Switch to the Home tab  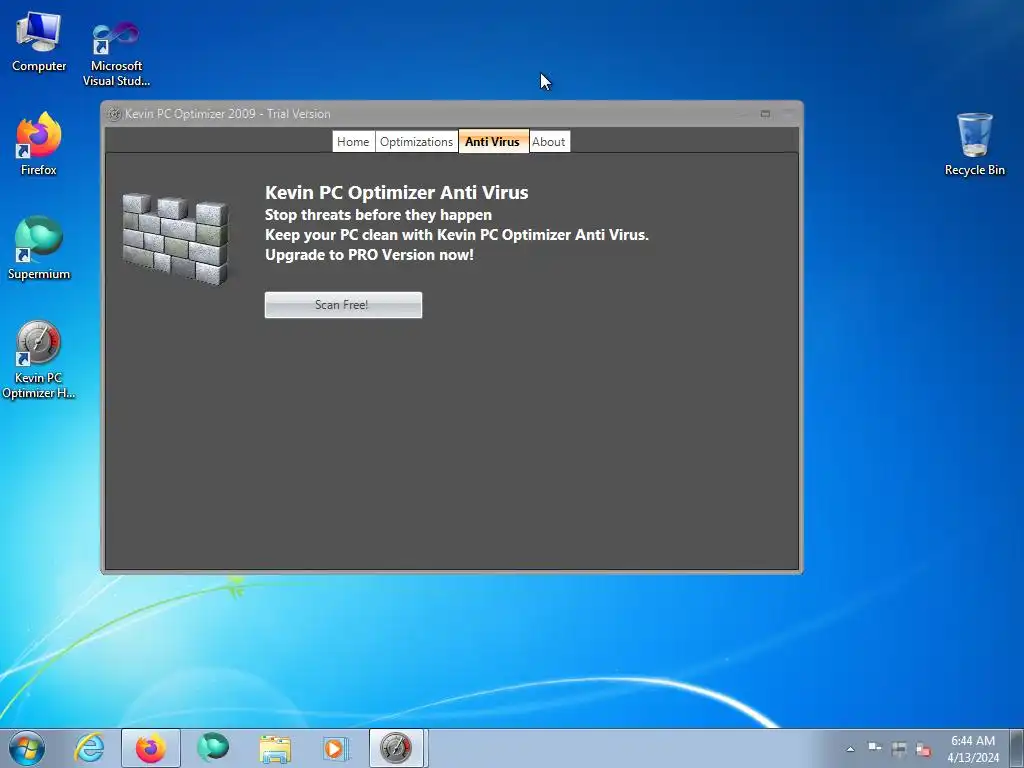point(353,142)
